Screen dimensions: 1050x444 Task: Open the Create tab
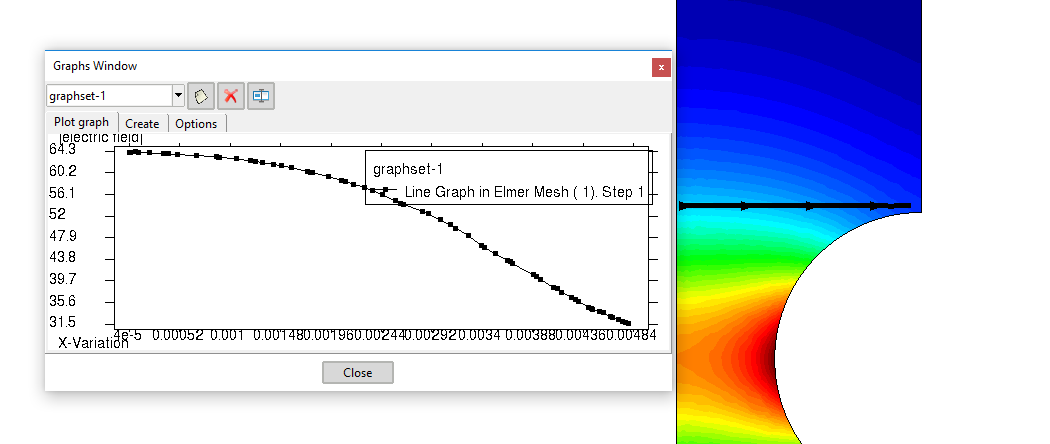click(142, 124)
